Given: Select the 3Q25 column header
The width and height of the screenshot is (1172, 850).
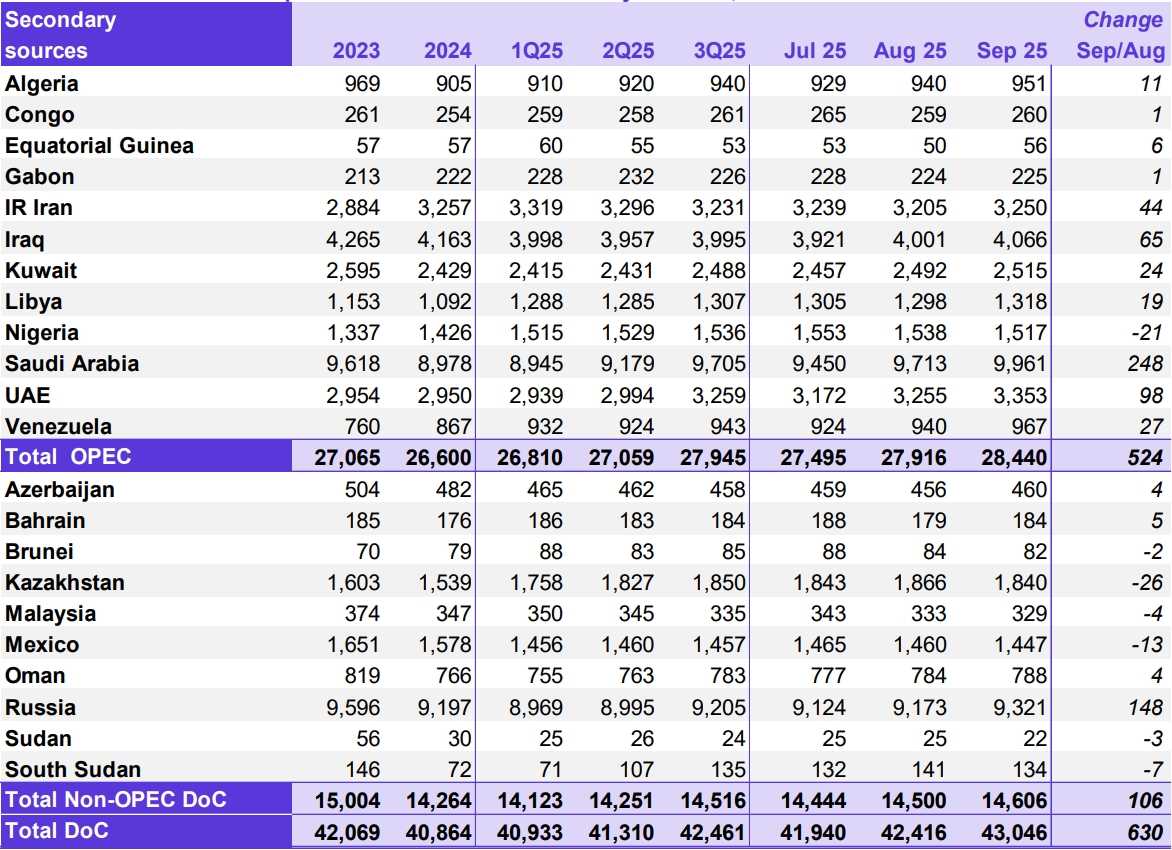Looking at the screenshot, I should [x=719, y=51].
